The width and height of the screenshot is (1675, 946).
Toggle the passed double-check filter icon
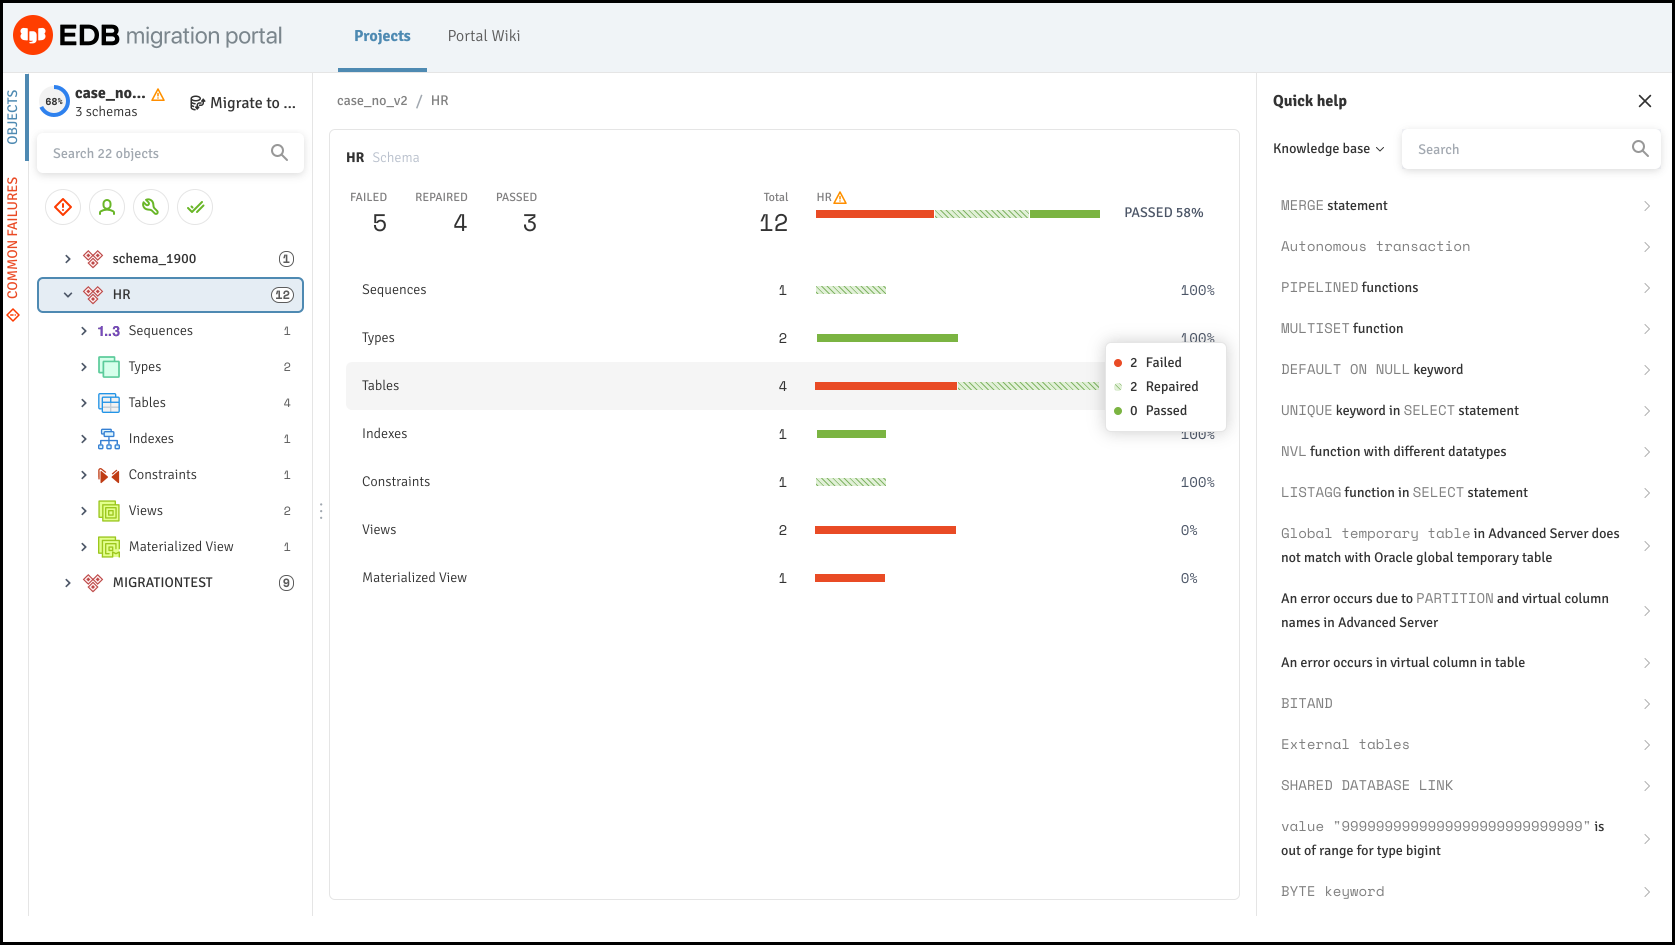pos(195,207)
